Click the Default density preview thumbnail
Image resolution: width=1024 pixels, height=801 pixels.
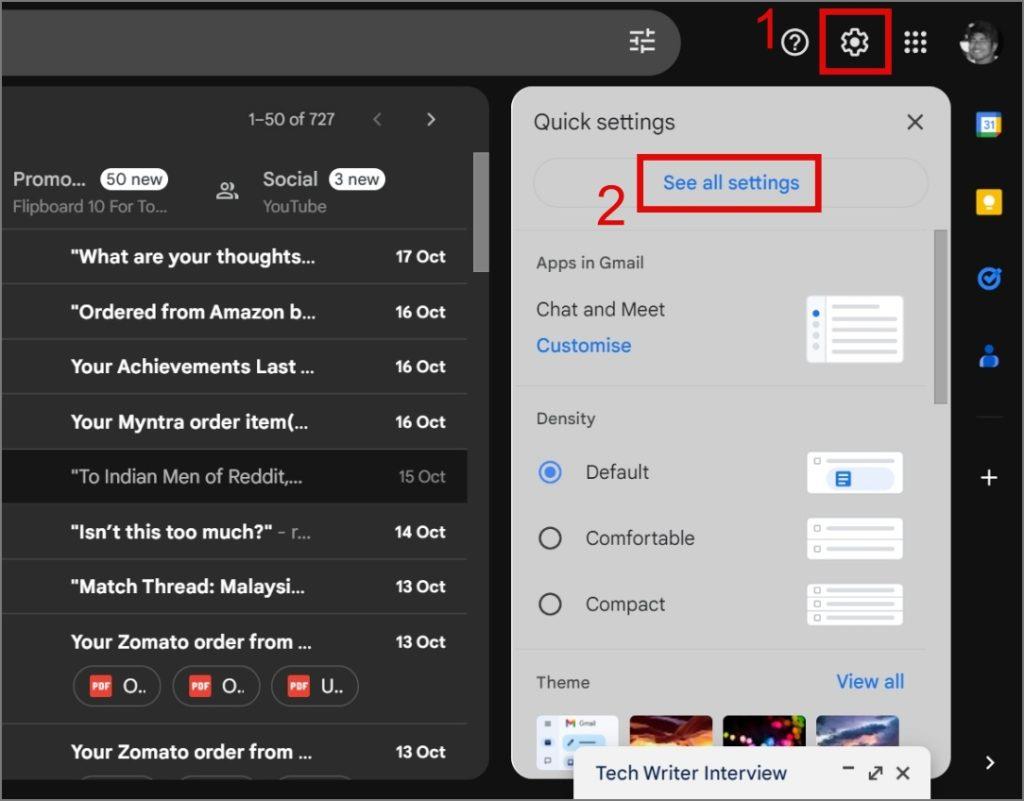[x=855, y=472]
